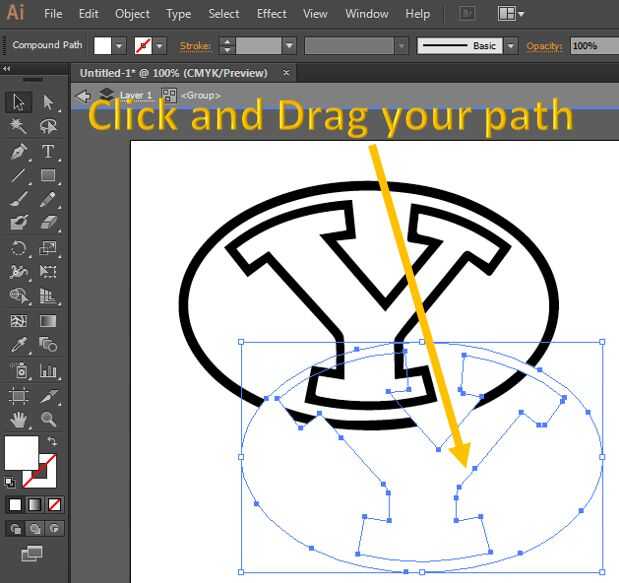Open the Type menu
619x583 pixels.
178,14
